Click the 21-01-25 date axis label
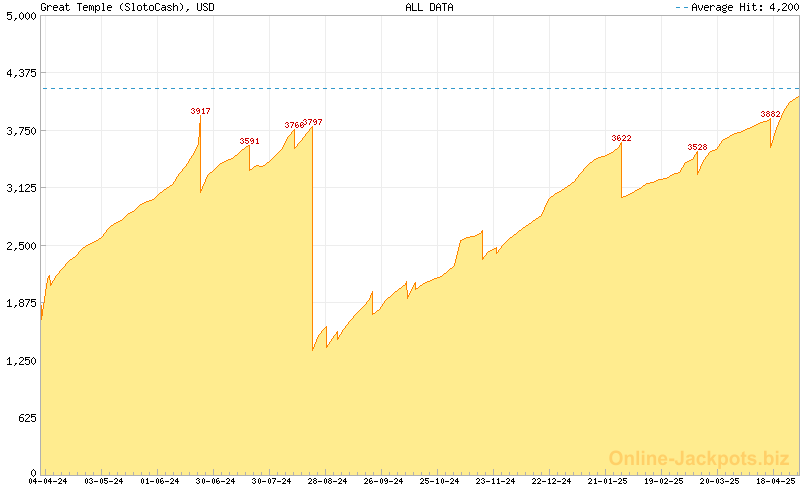This screenshot has width=800, height=490. pyautogui.click(x=607, y=481)
